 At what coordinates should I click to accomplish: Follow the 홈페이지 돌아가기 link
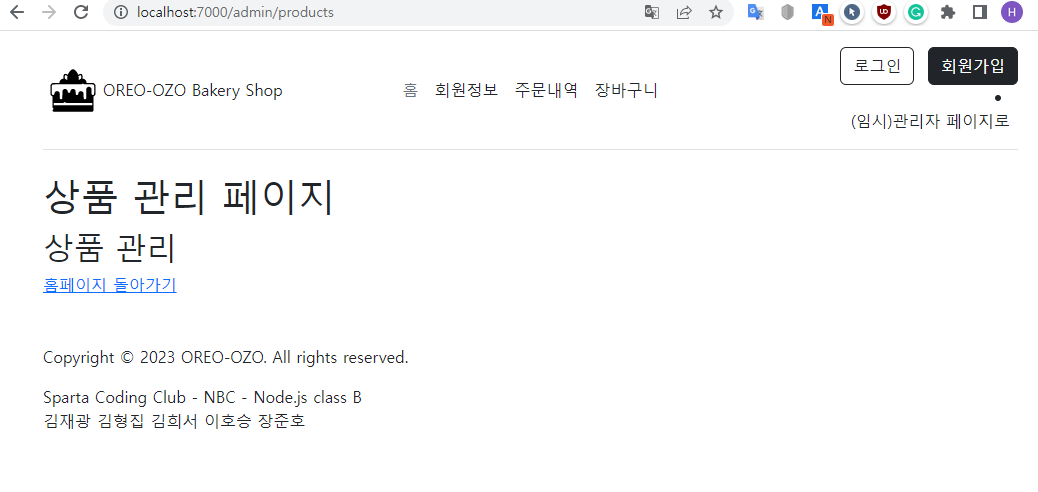coord(110,285)
